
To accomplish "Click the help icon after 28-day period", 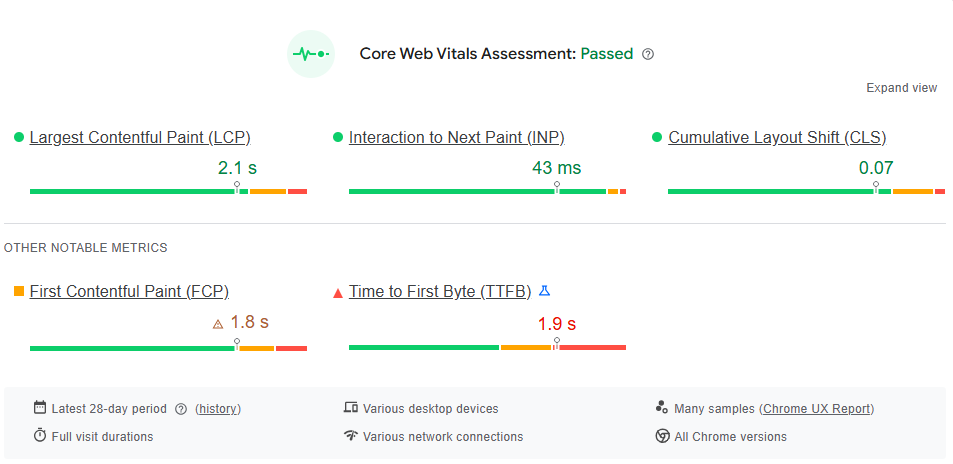I will pyautogui.click(x=181, y=409).
